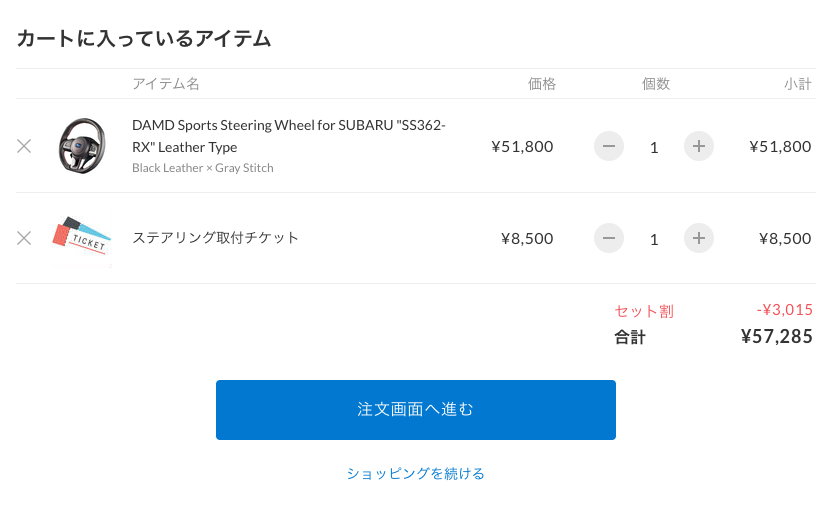Increase quantity of ステアリング取付チケット
Screen dimensions: 831x516
699,238
